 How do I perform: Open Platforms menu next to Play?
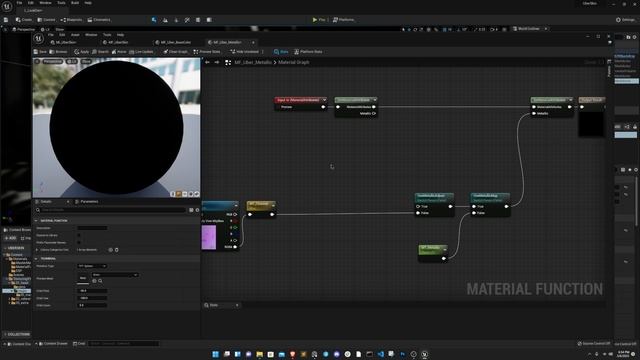coord(344,20)
